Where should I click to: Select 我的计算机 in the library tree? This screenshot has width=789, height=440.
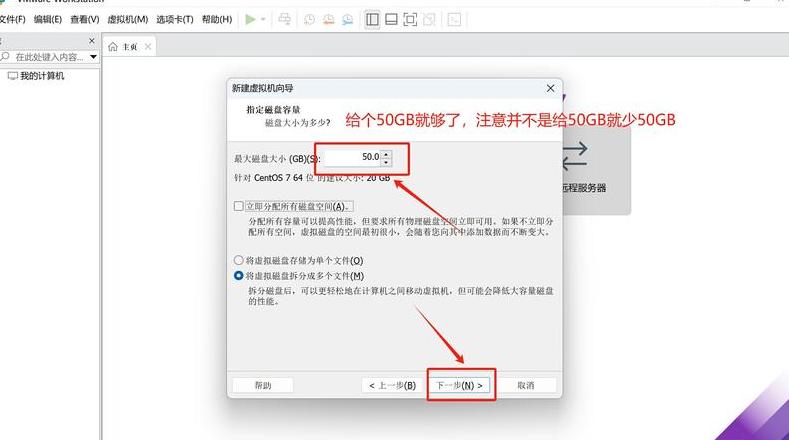pyautogui.click(x=42, y=76)
